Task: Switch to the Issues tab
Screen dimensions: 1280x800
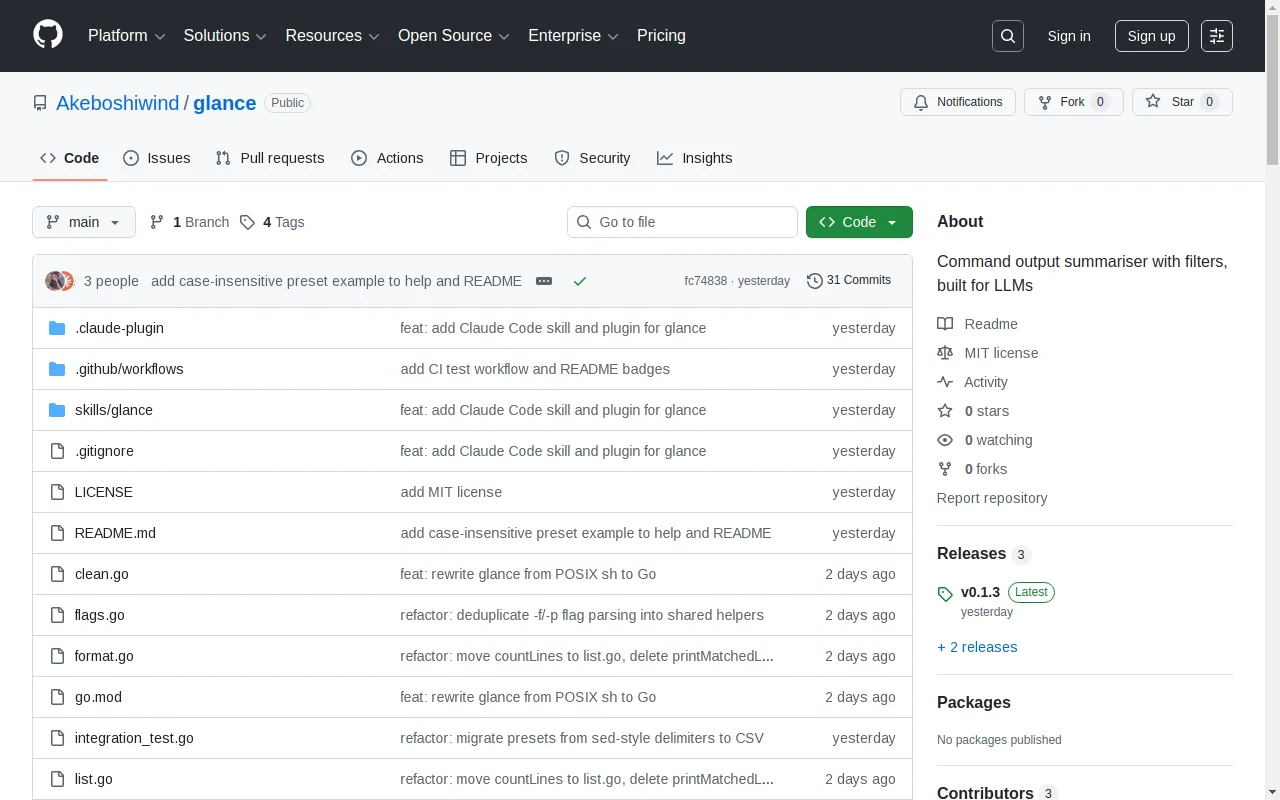Action: 156,158
